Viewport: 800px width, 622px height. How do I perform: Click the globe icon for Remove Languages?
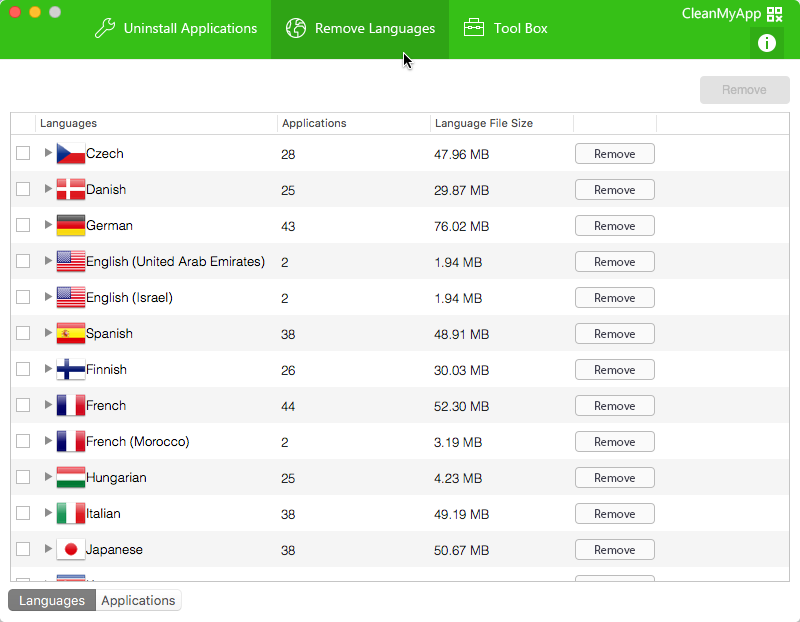tap(295, 28)
